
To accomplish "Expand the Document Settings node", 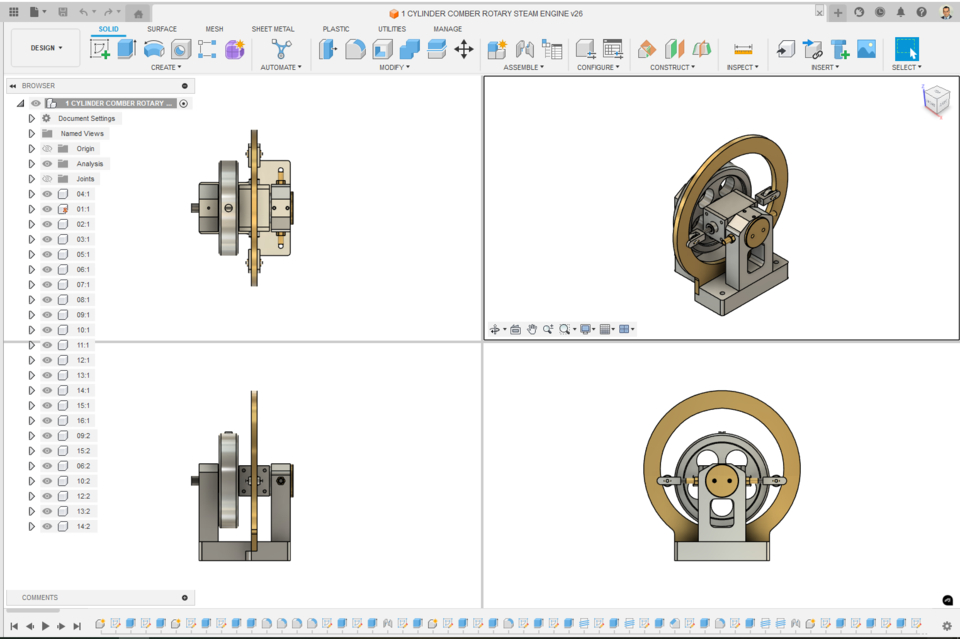I will click(x=31, y=118).
